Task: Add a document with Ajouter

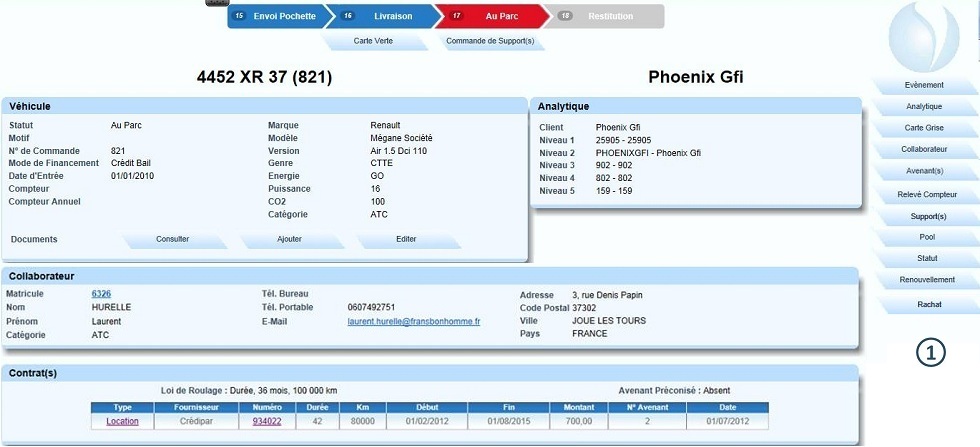Action: 289,240
